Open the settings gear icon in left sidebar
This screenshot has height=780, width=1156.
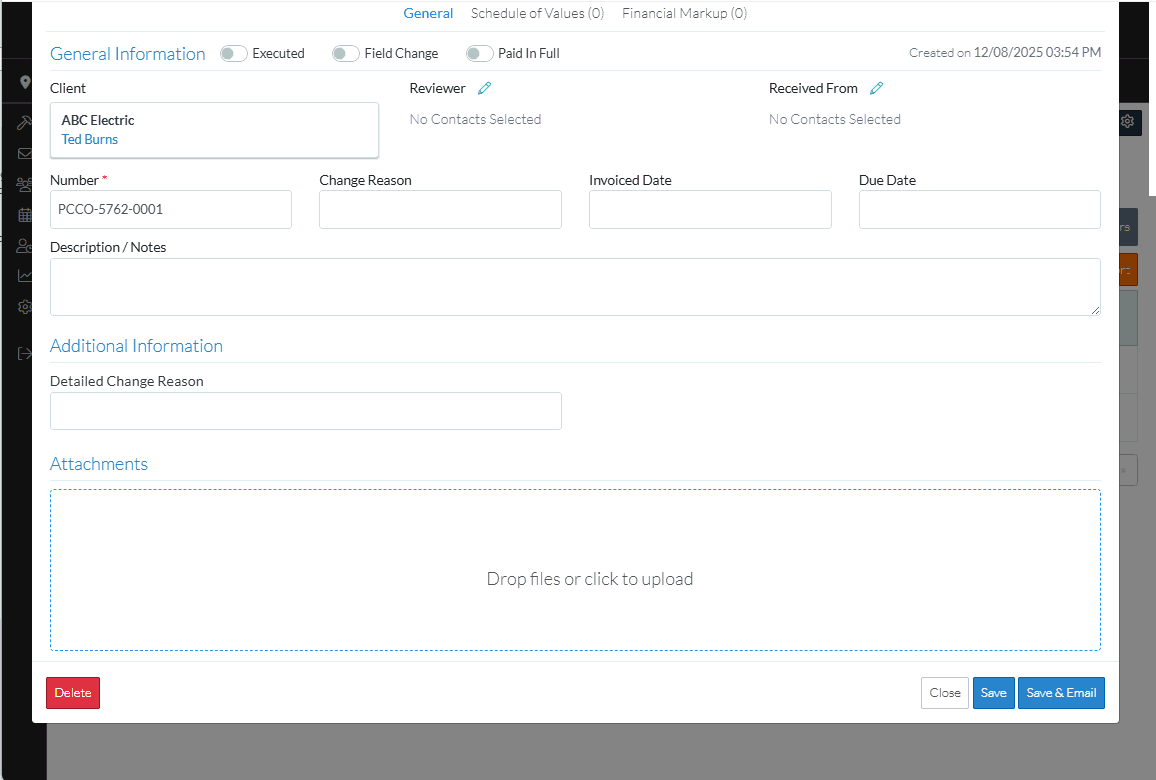click(25, 307)
